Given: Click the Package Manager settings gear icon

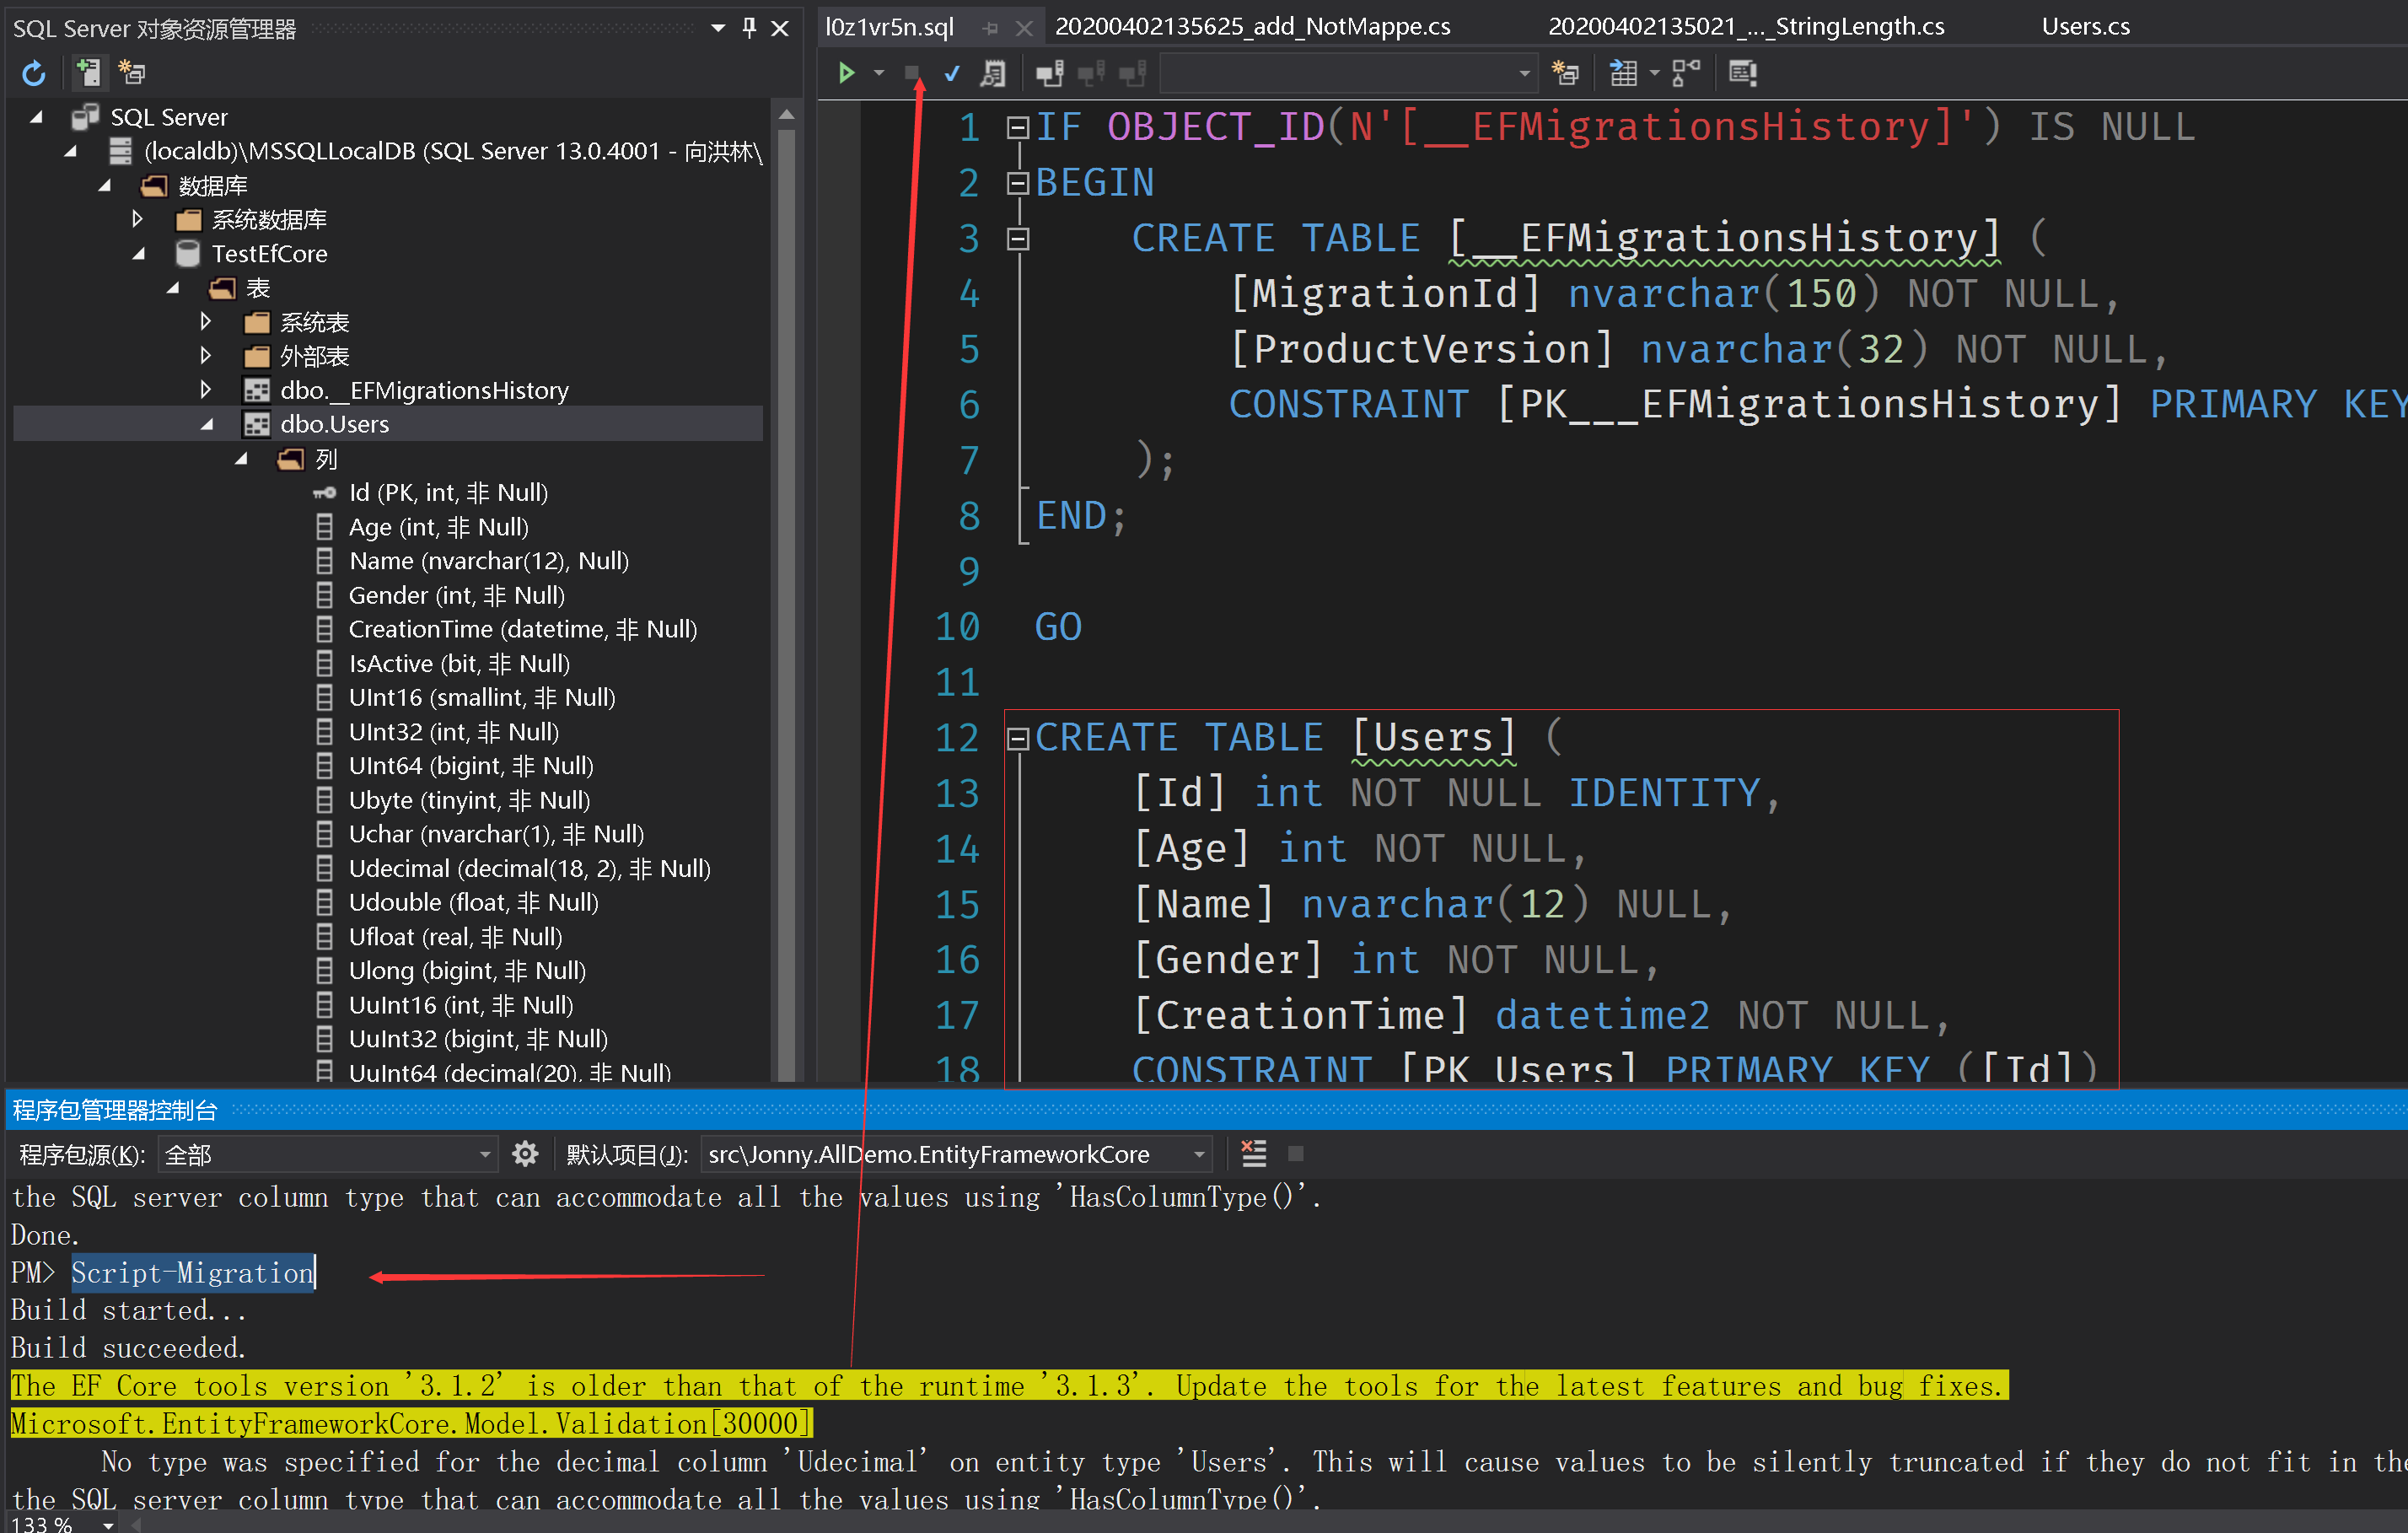Looking at the screenshot, I should tap(526, 1154).
